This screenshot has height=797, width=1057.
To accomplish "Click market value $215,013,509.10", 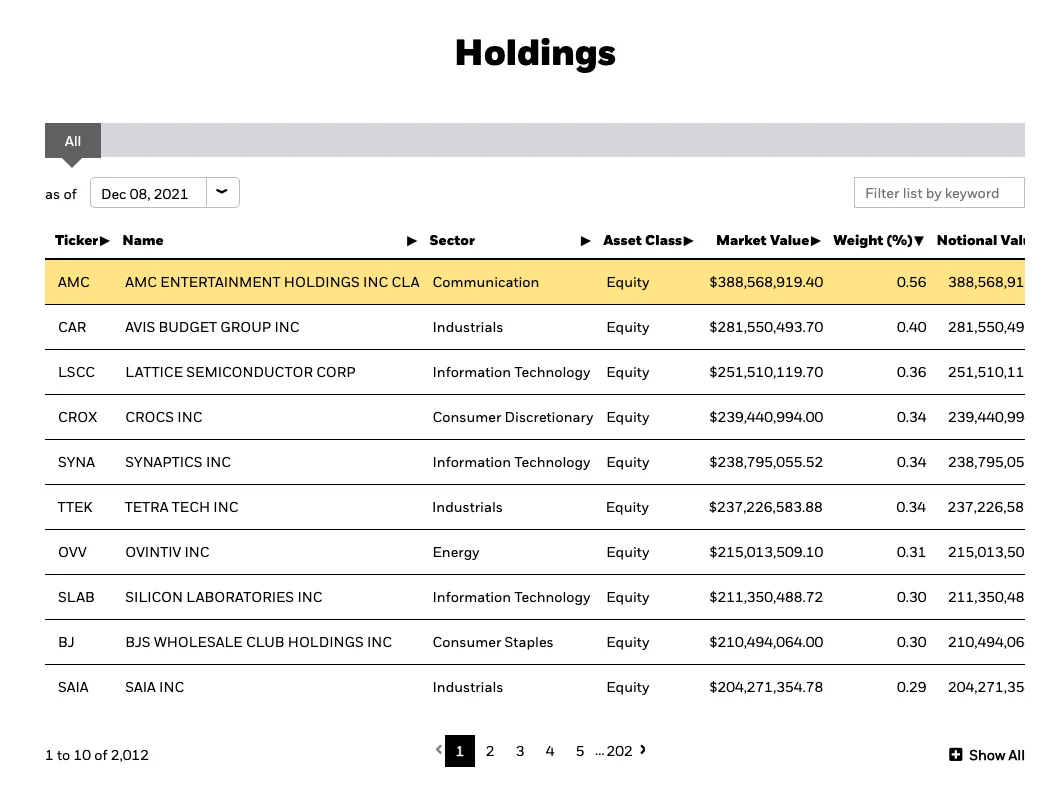I will [x=766, y=552].
